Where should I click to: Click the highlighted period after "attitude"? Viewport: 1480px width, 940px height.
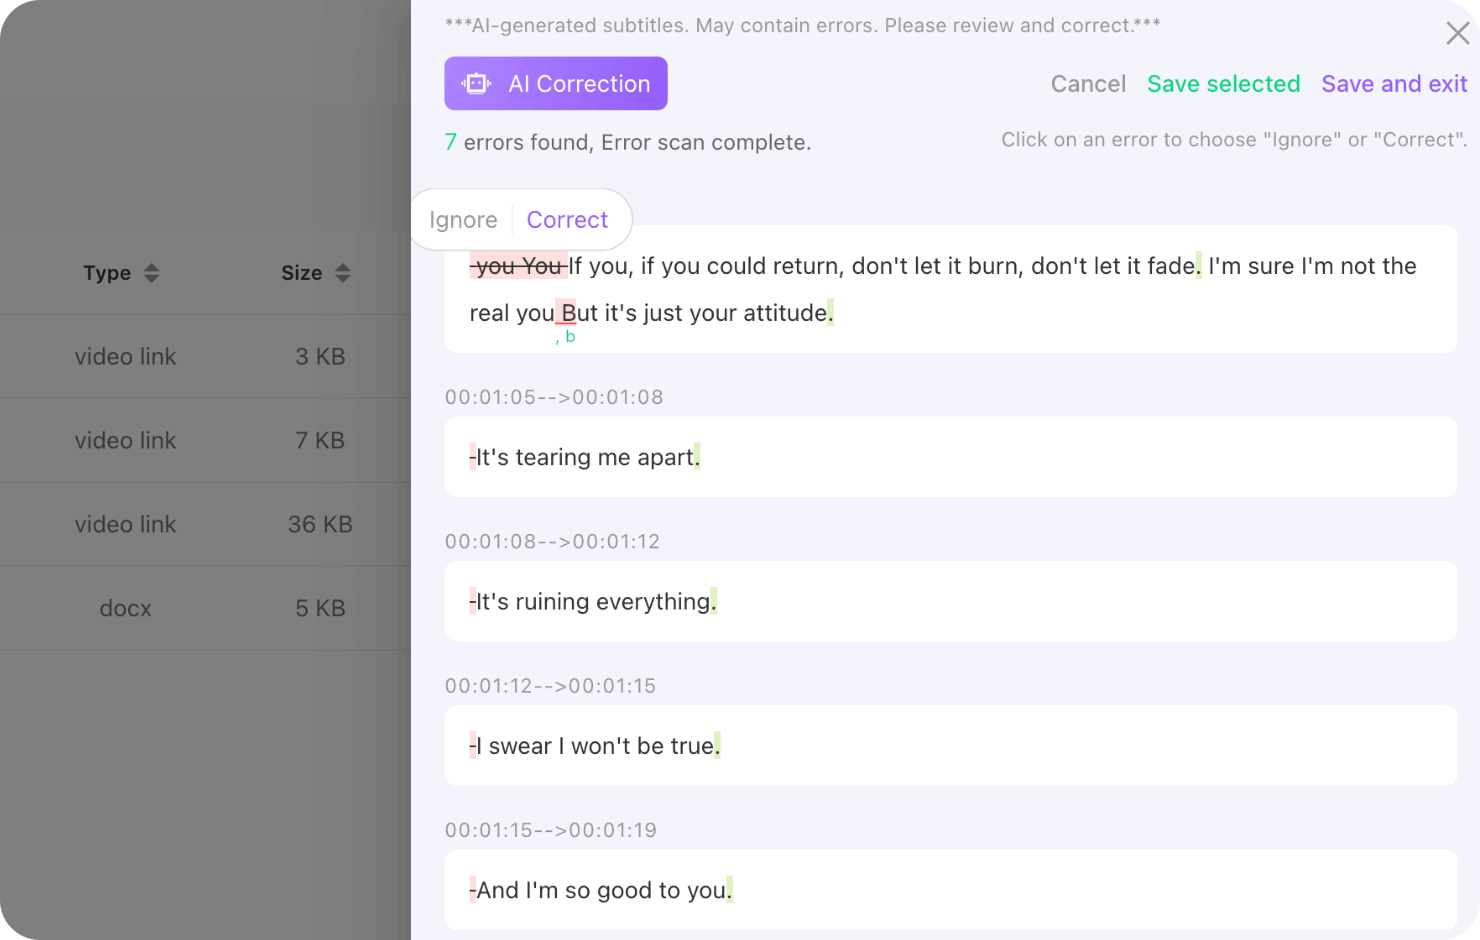click(x=830, y=313)
